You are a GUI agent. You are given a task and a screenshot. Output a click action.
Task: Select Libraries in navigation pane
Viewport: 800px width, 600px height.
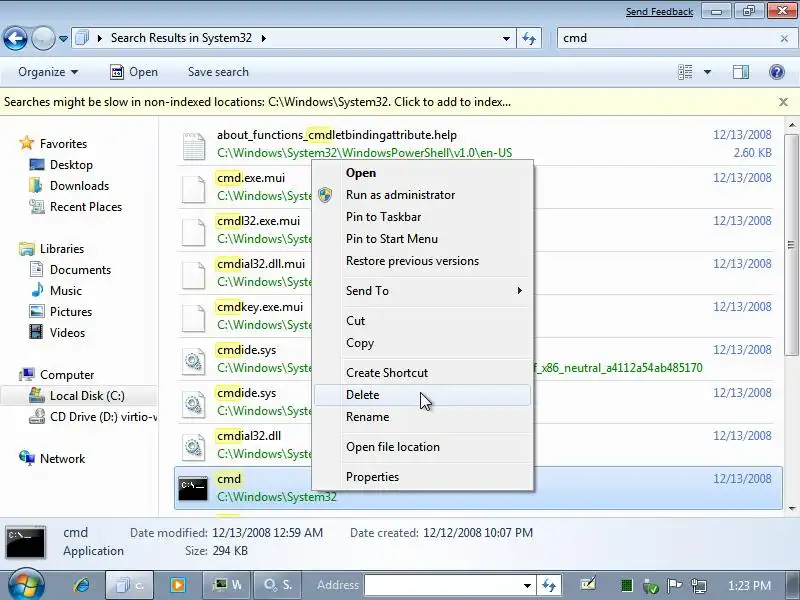point(52,248)
